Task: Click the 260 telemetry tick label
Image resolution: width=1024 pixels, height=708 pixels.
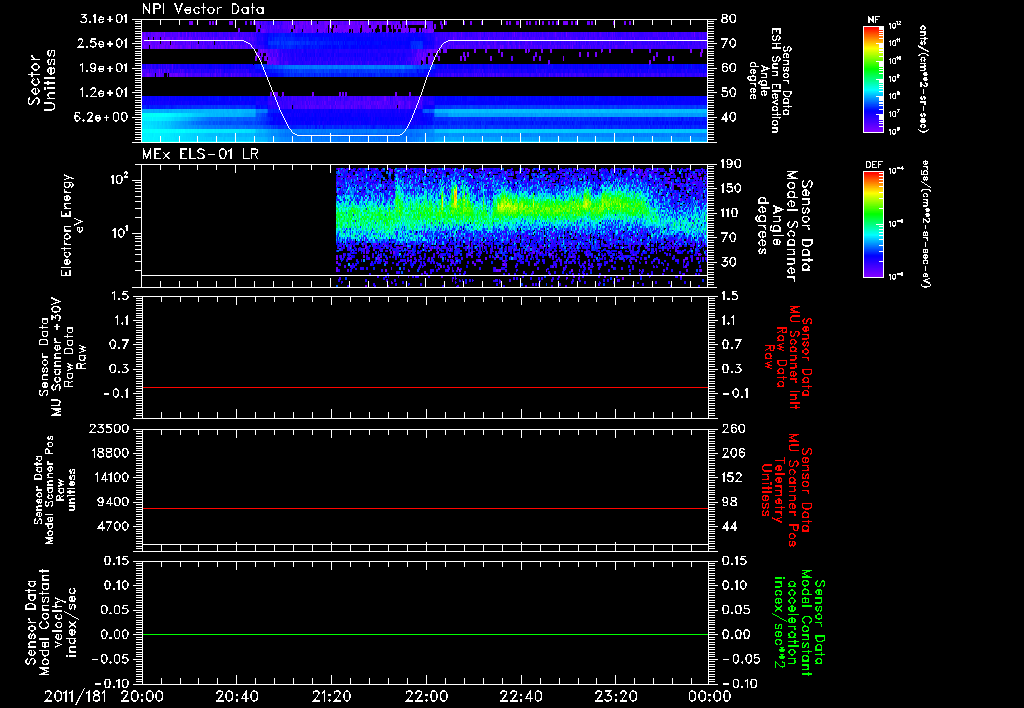Action: click(731, 428)
